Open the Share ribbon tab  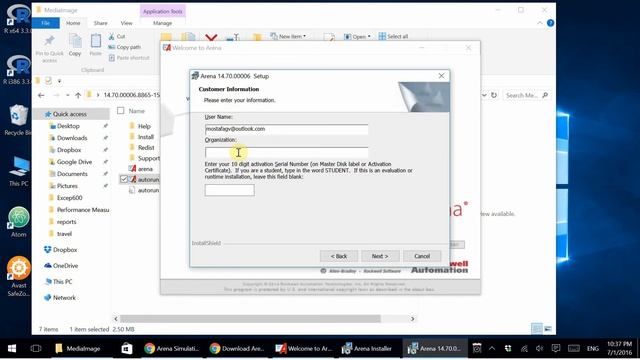100,23
